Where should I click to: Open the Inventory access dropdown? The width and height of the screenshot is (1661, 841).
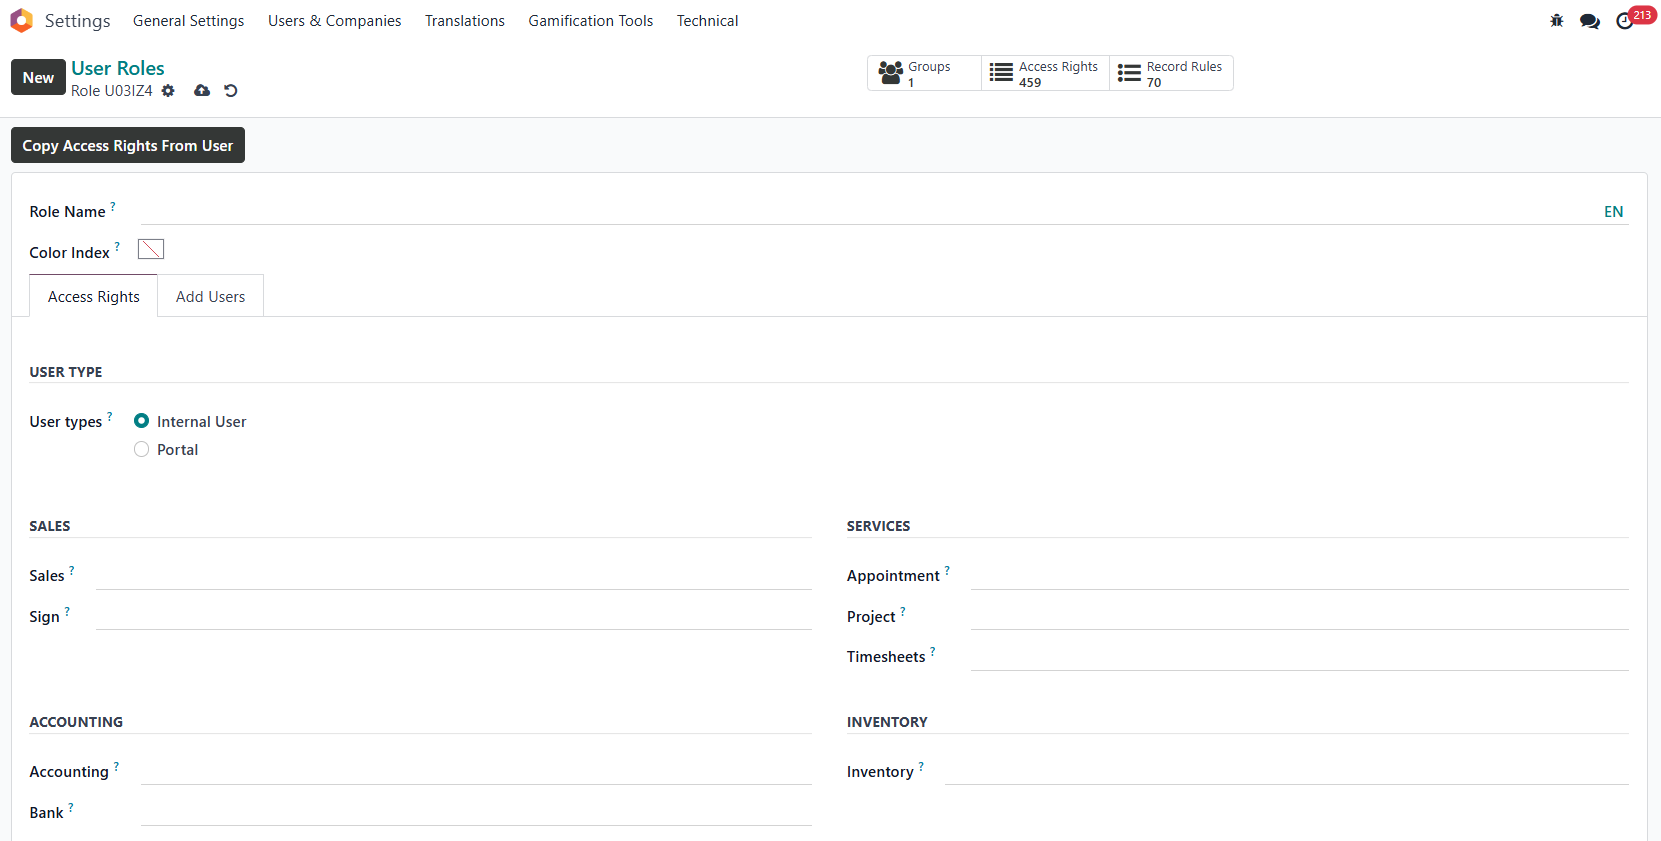(x=1285, y=771)
